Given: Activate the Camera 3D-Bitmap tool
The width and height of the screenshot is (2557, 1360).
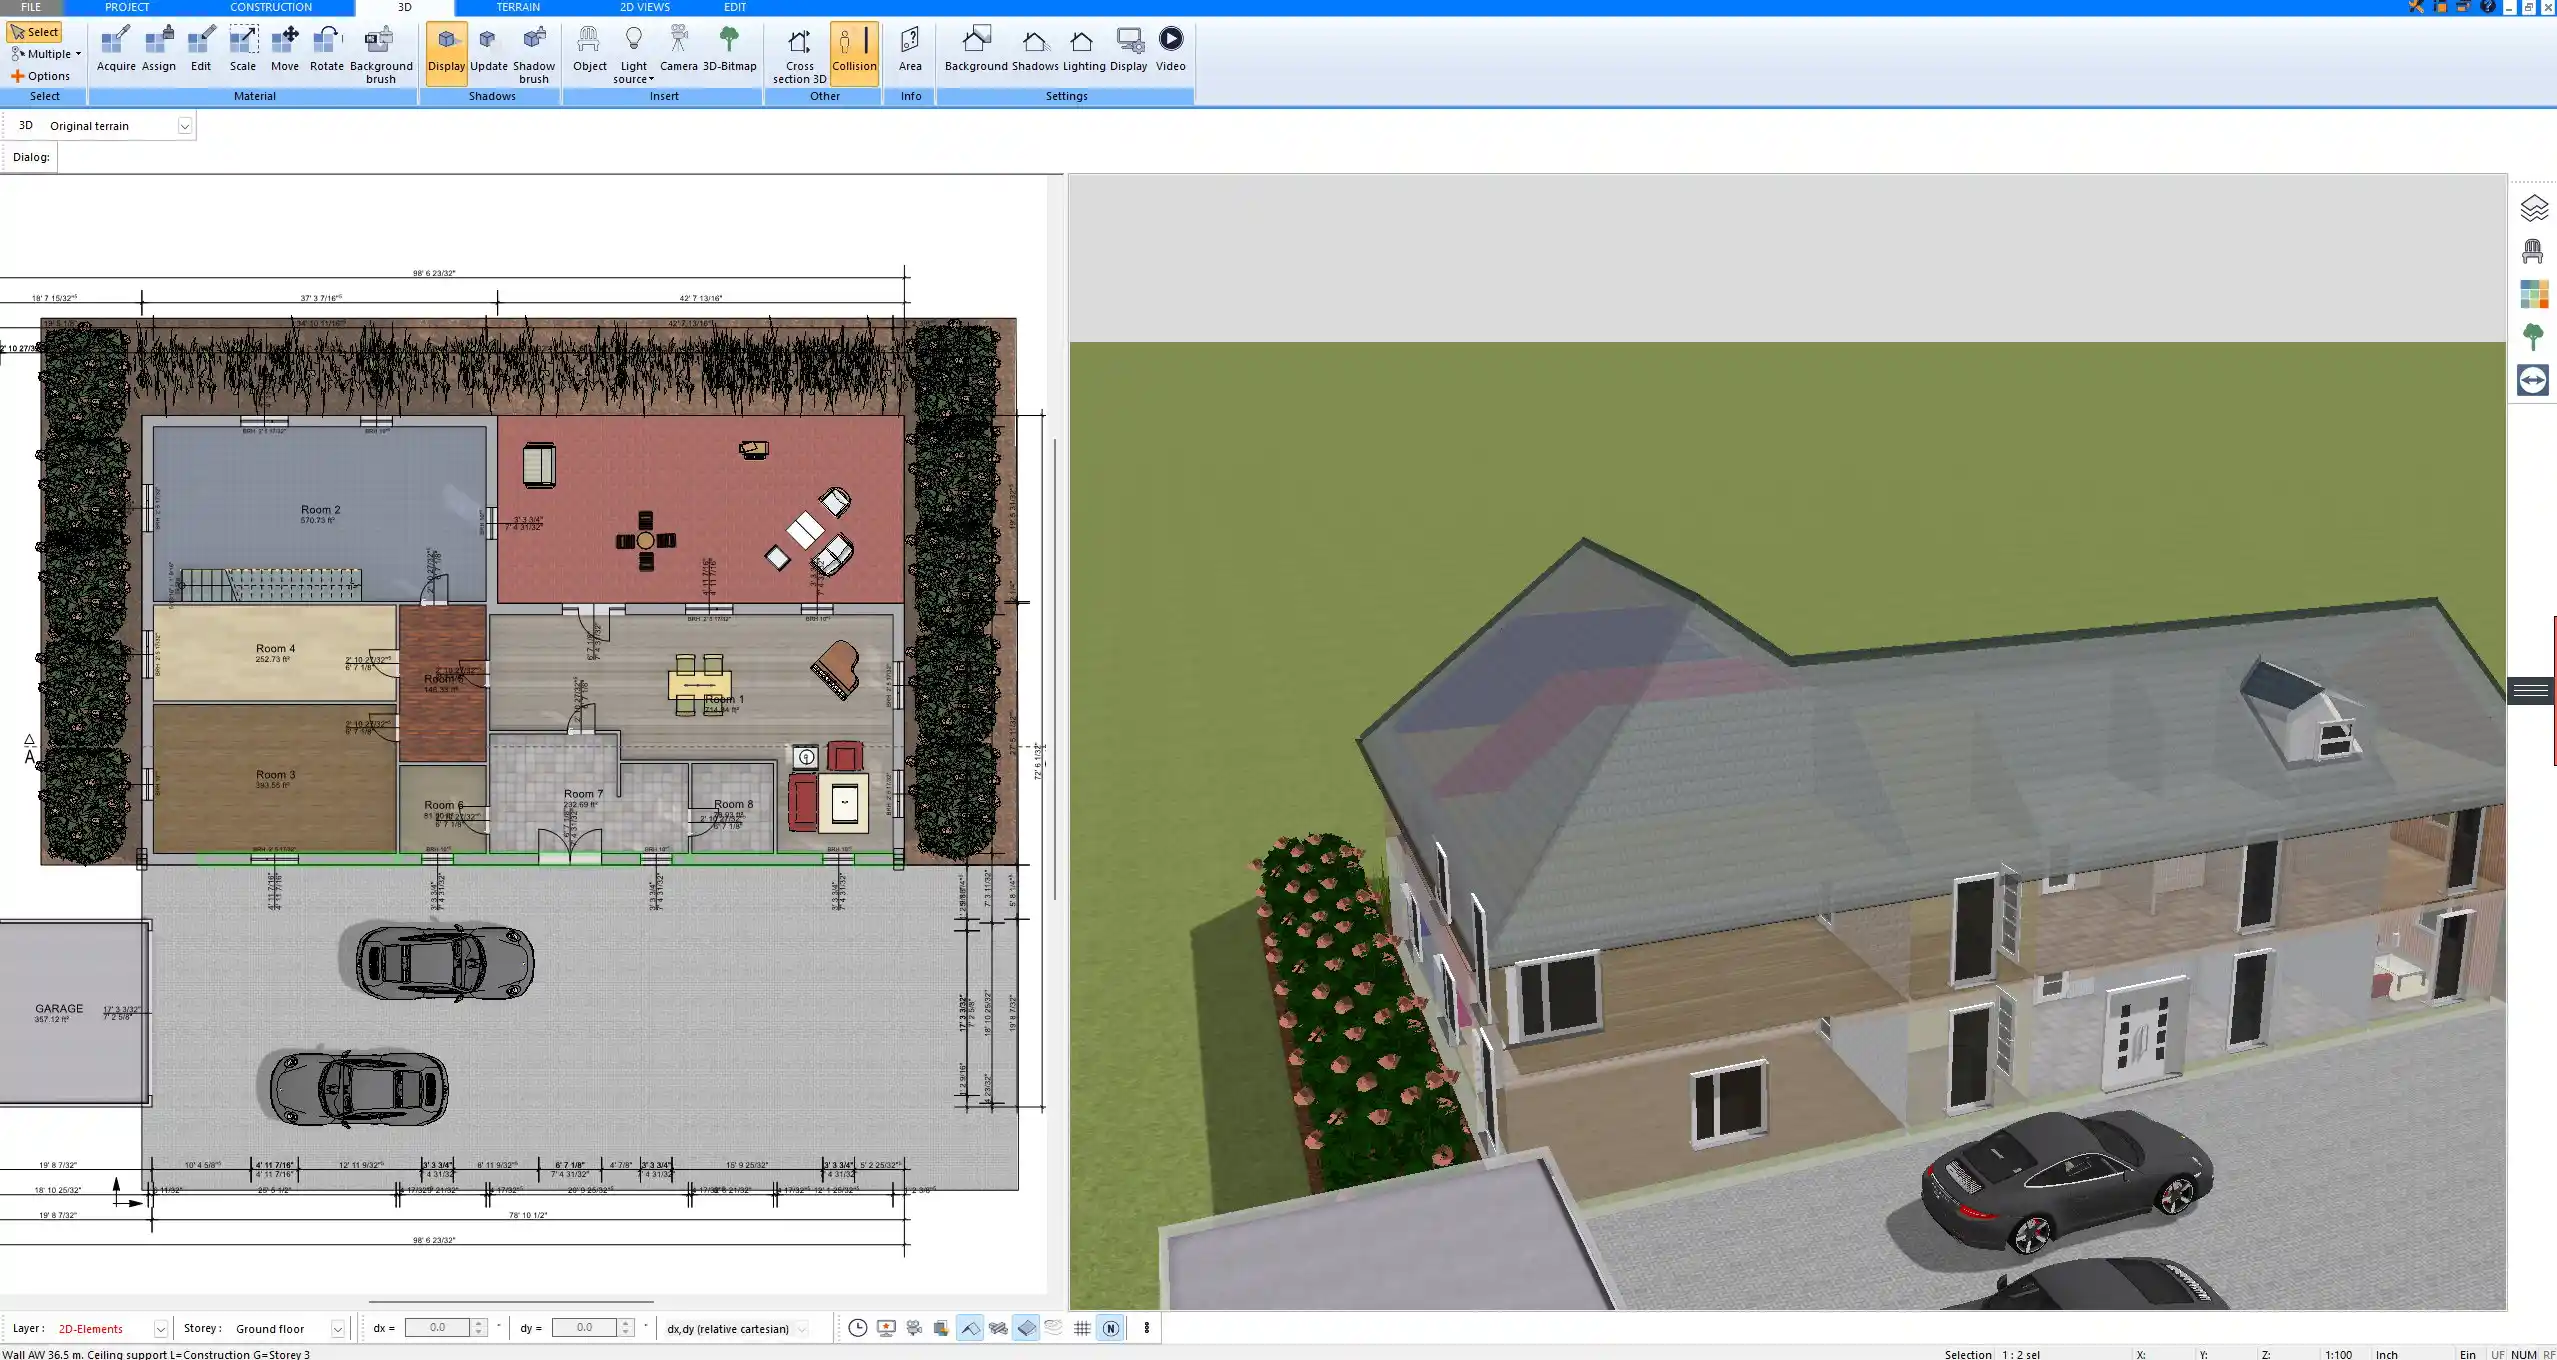Looking at the screenshot, I should click(680, 47).
